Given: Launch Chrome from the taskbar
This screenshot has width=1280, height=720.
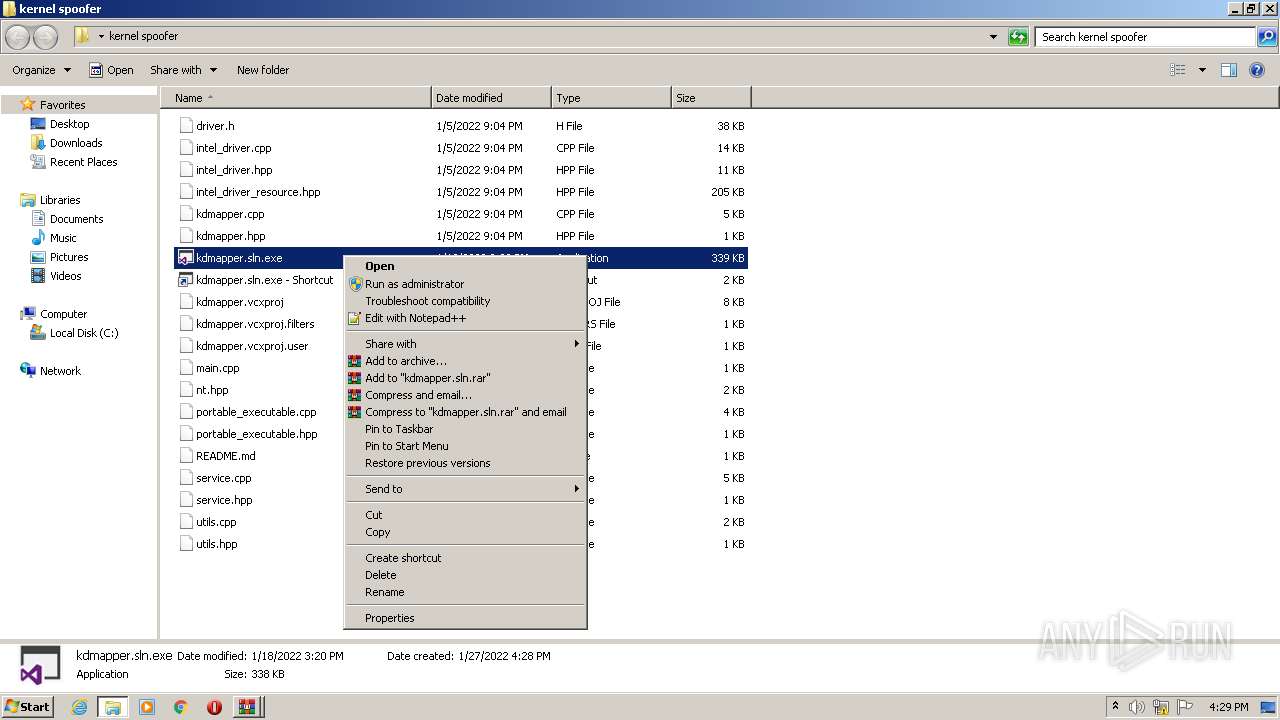Looking at the screenshot, I should [181, 707].
